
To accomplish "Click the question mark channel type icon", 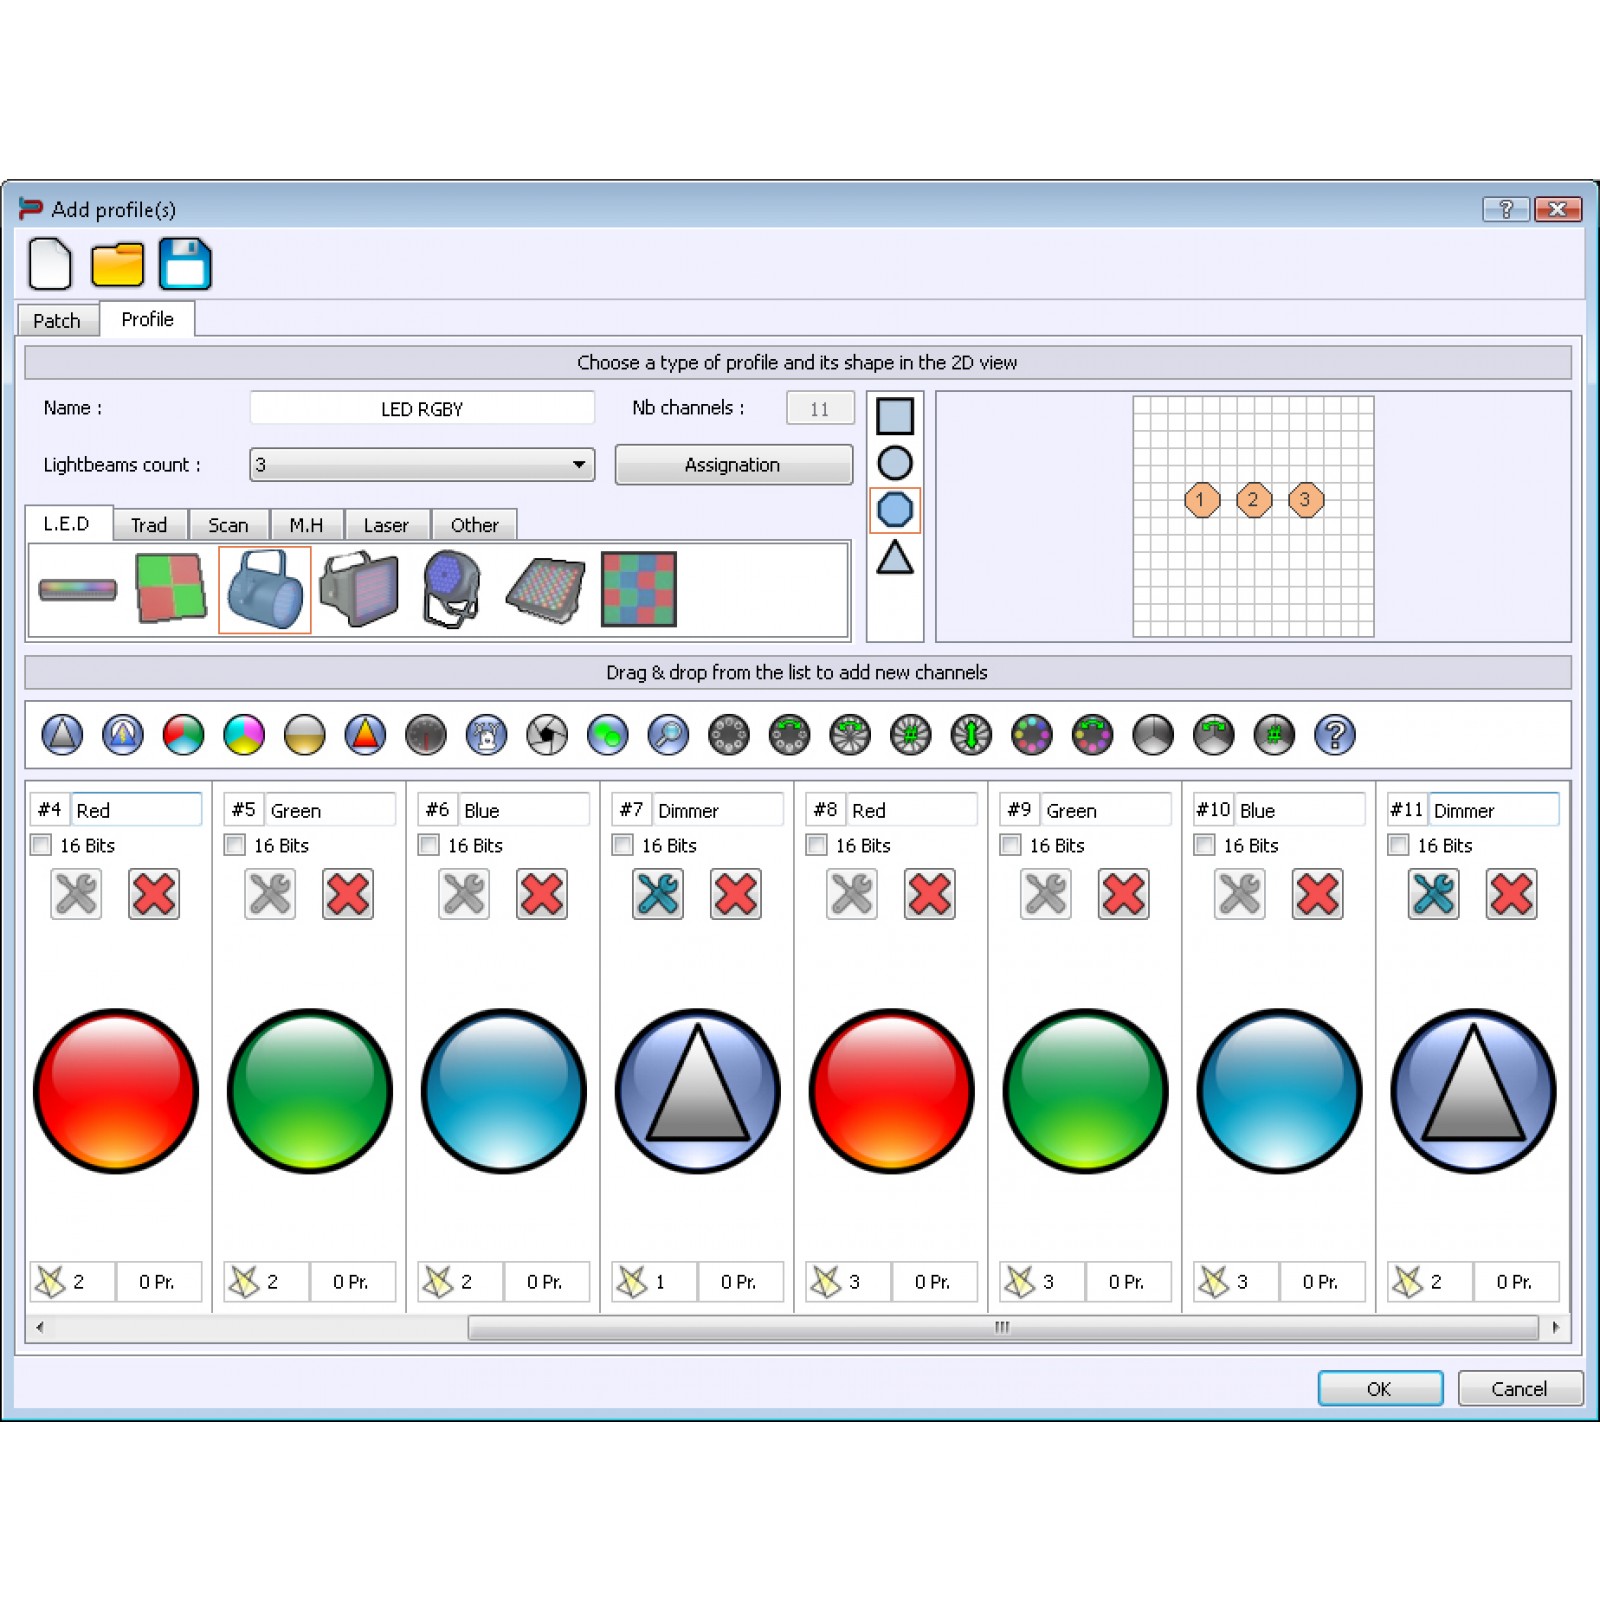I will [1334, 735].
